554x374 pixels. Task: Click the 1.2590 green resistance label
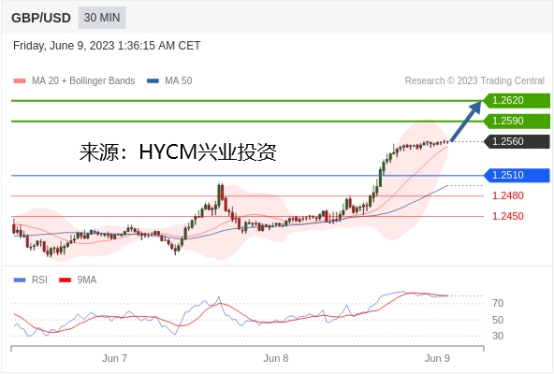pos(517,121)
